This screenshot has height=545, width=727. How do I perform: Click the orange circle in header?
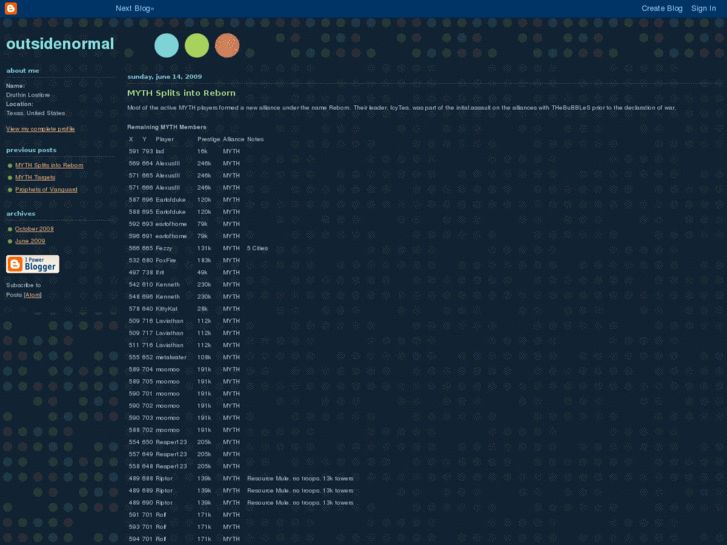227,45
